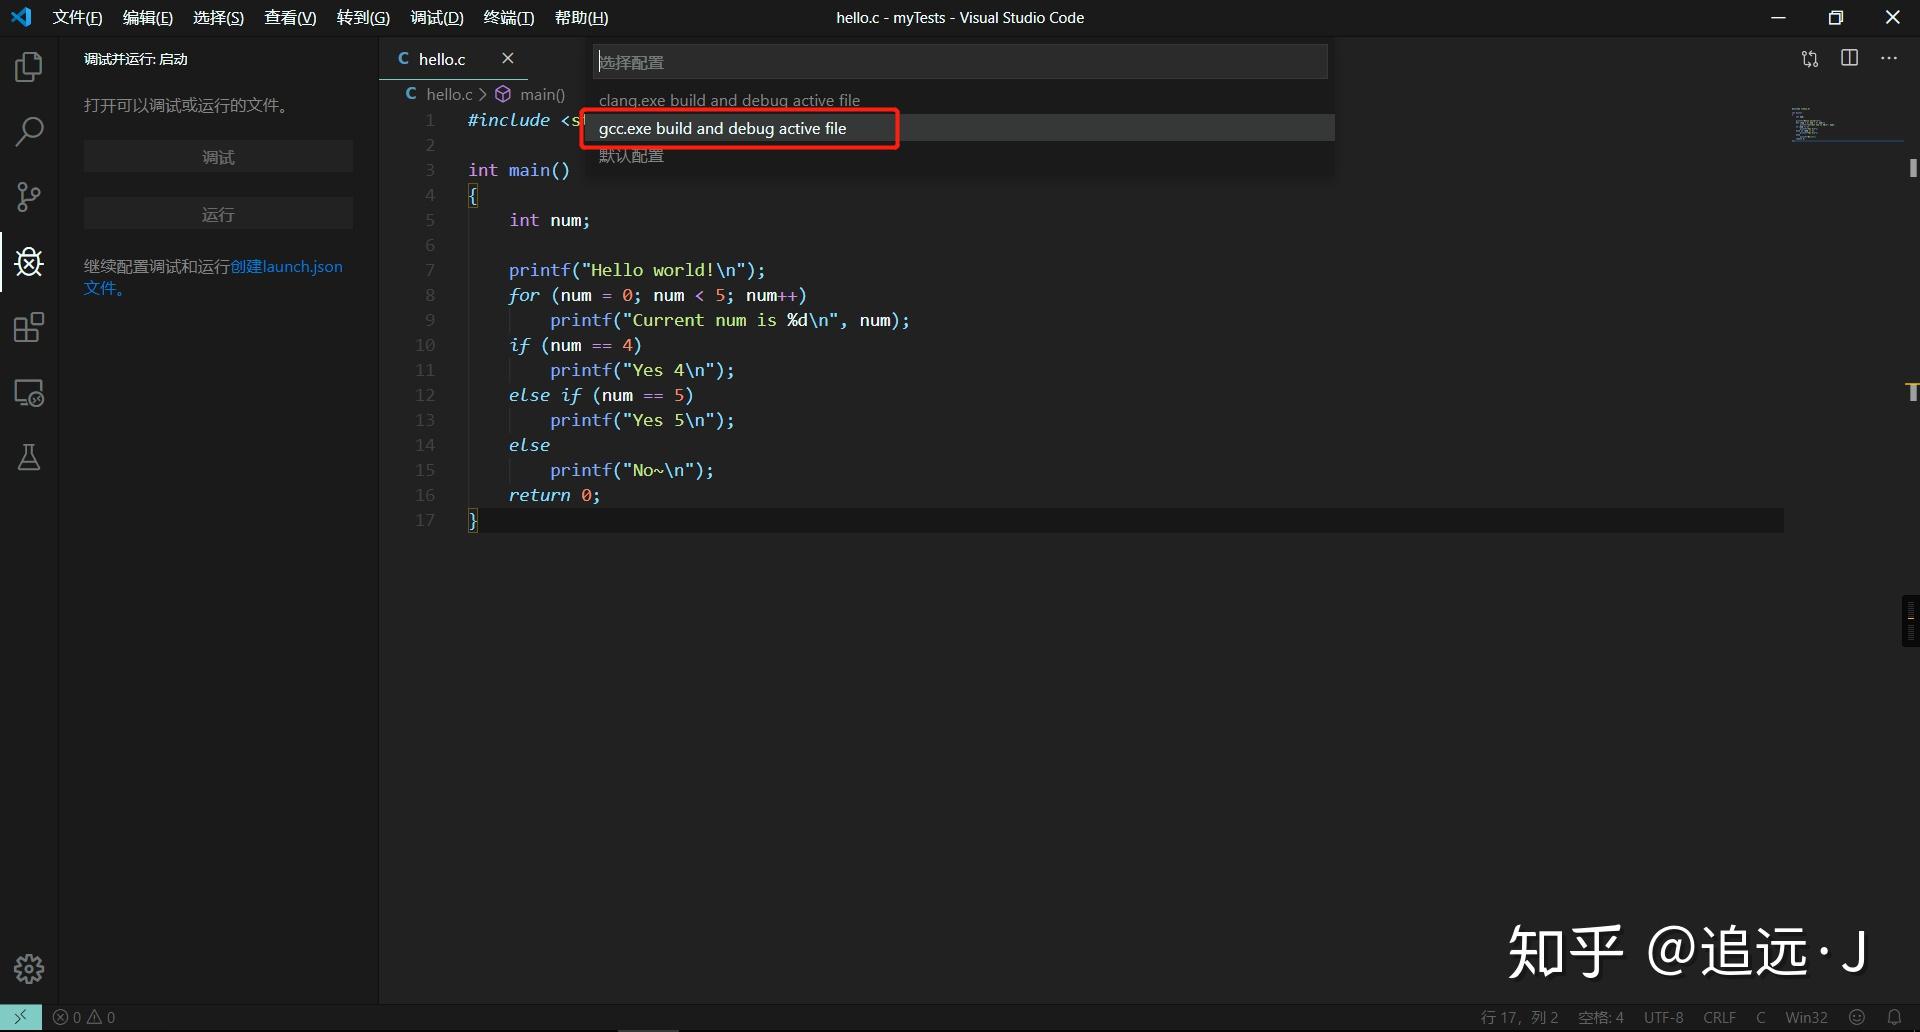Choose the 默认配置 option
Viewport: 1920px width, 1032px height.
click(x=630, y=155)
